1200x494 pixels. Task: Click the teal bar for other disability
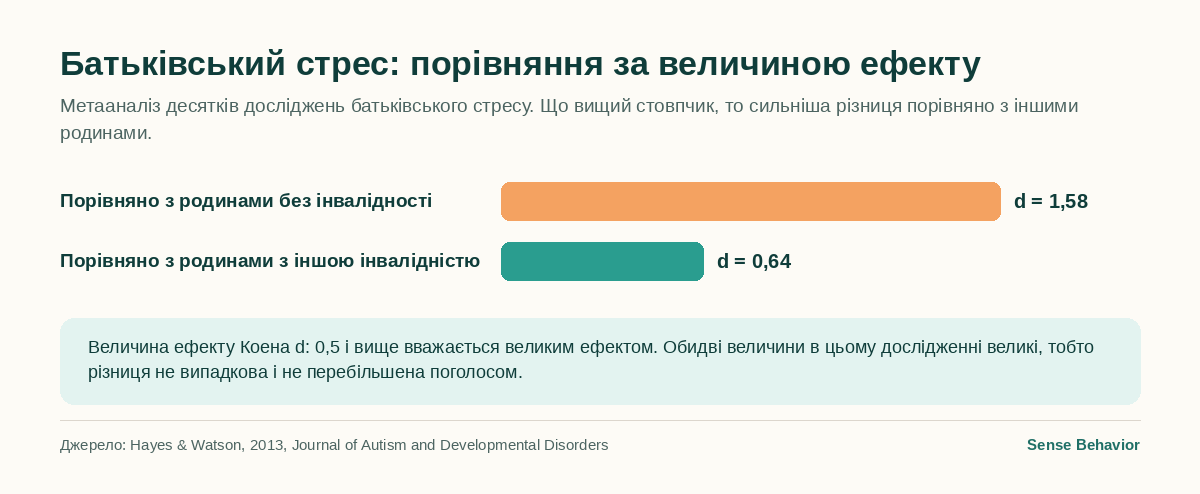(602, 261)
